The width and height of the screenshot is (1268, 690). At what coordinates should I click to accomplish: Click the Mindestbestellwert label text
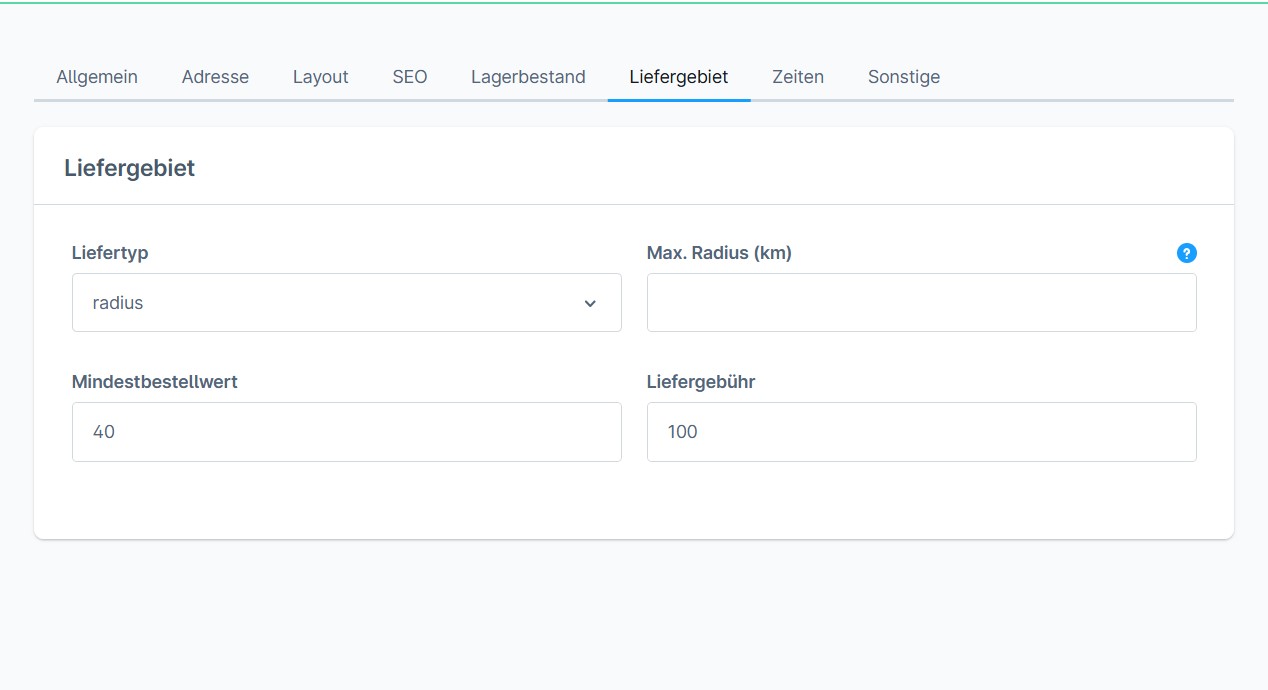coord(155,382)
